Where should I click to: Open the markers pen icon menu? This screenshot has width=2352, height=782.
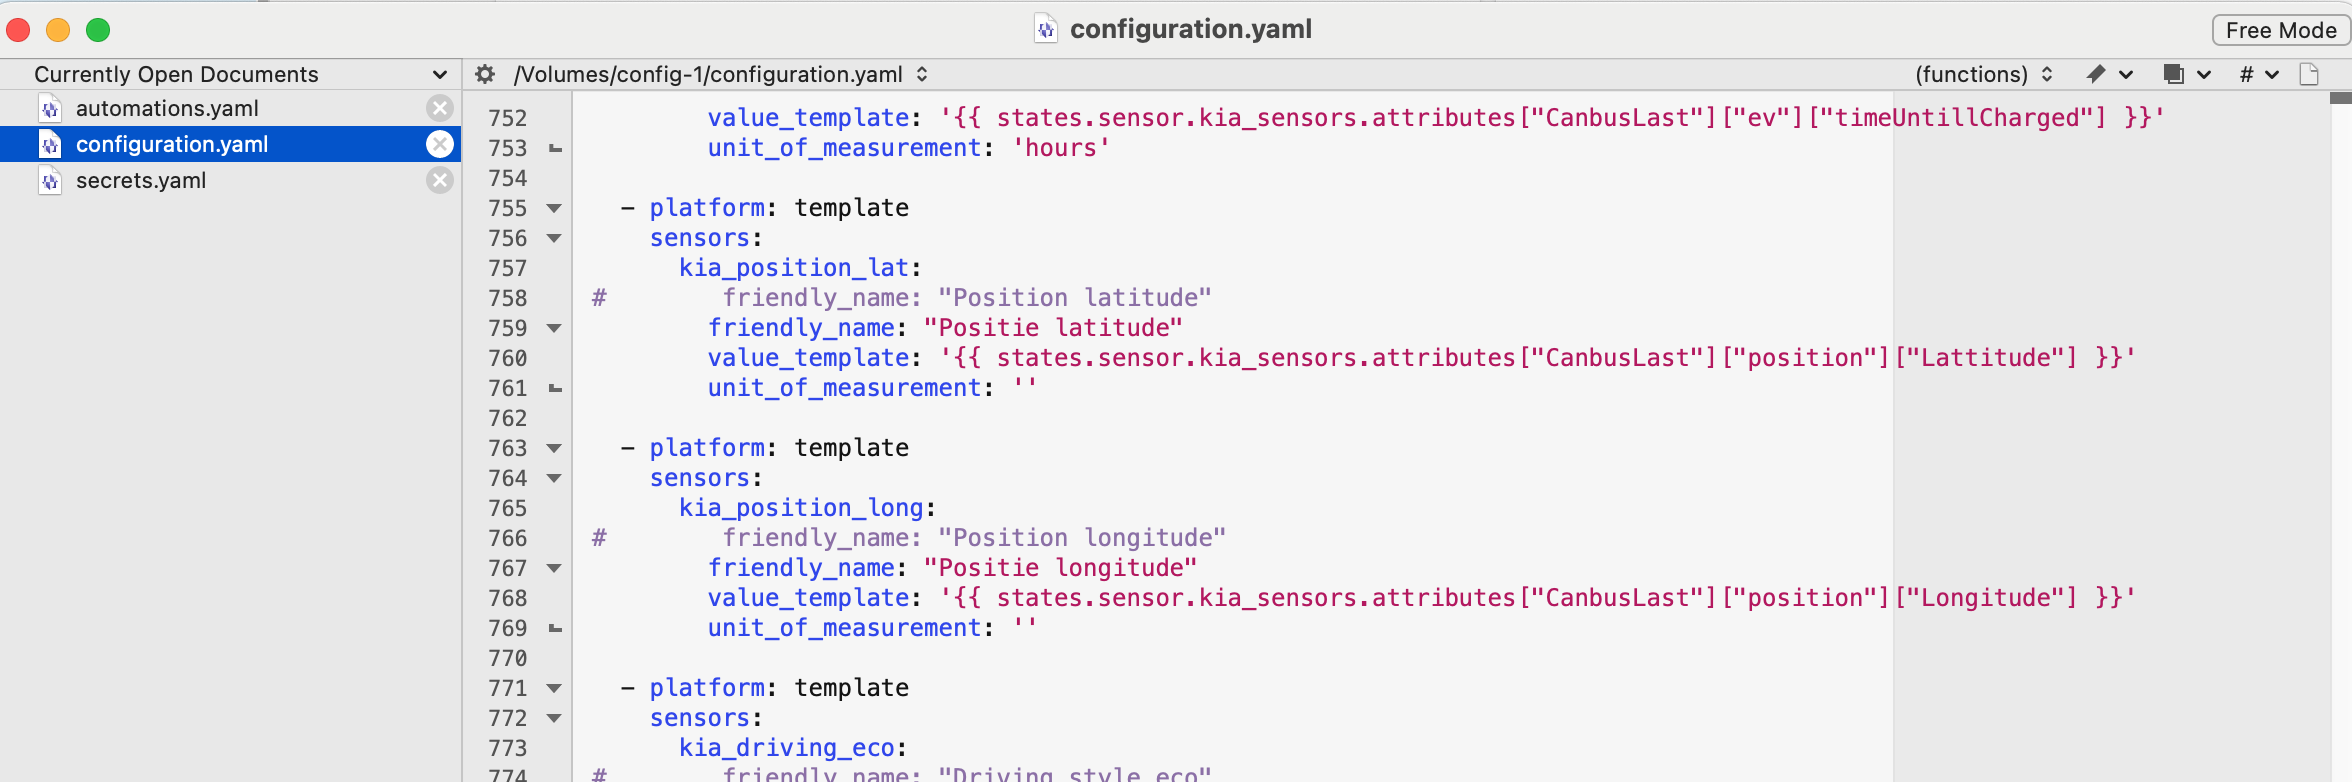[2108, 74]
